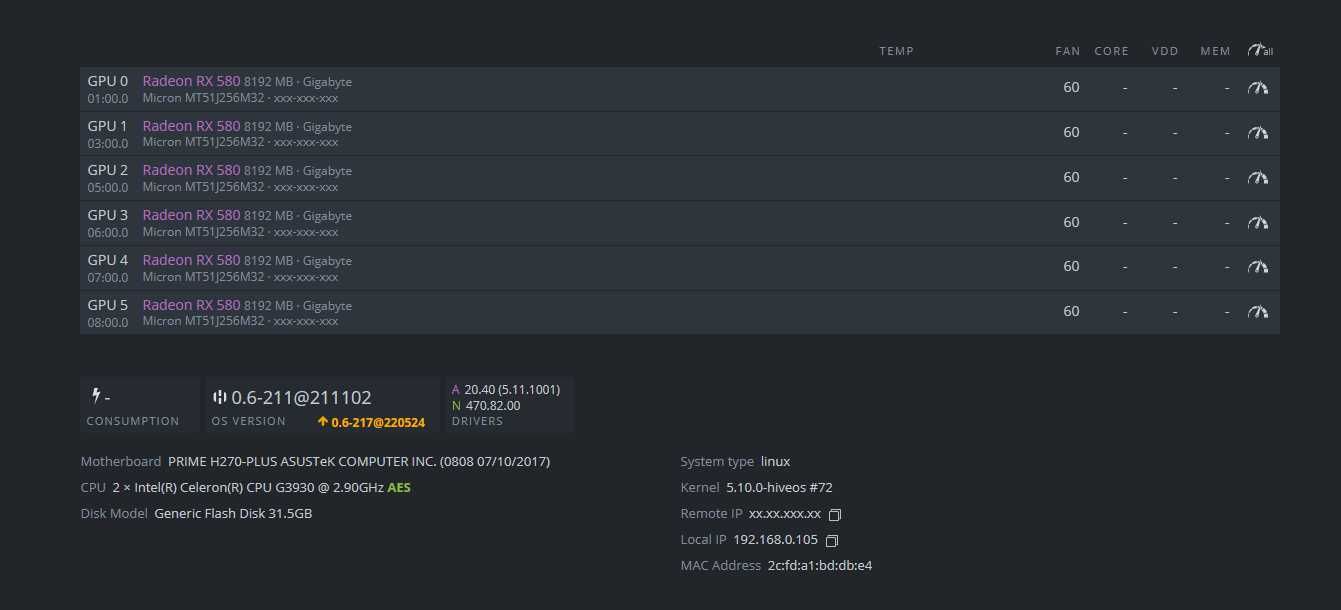Click MAC address 2c:fd:a1:bd:db:e4
The height and width of the screenshot is (610, 1341).
click(820, 566)
